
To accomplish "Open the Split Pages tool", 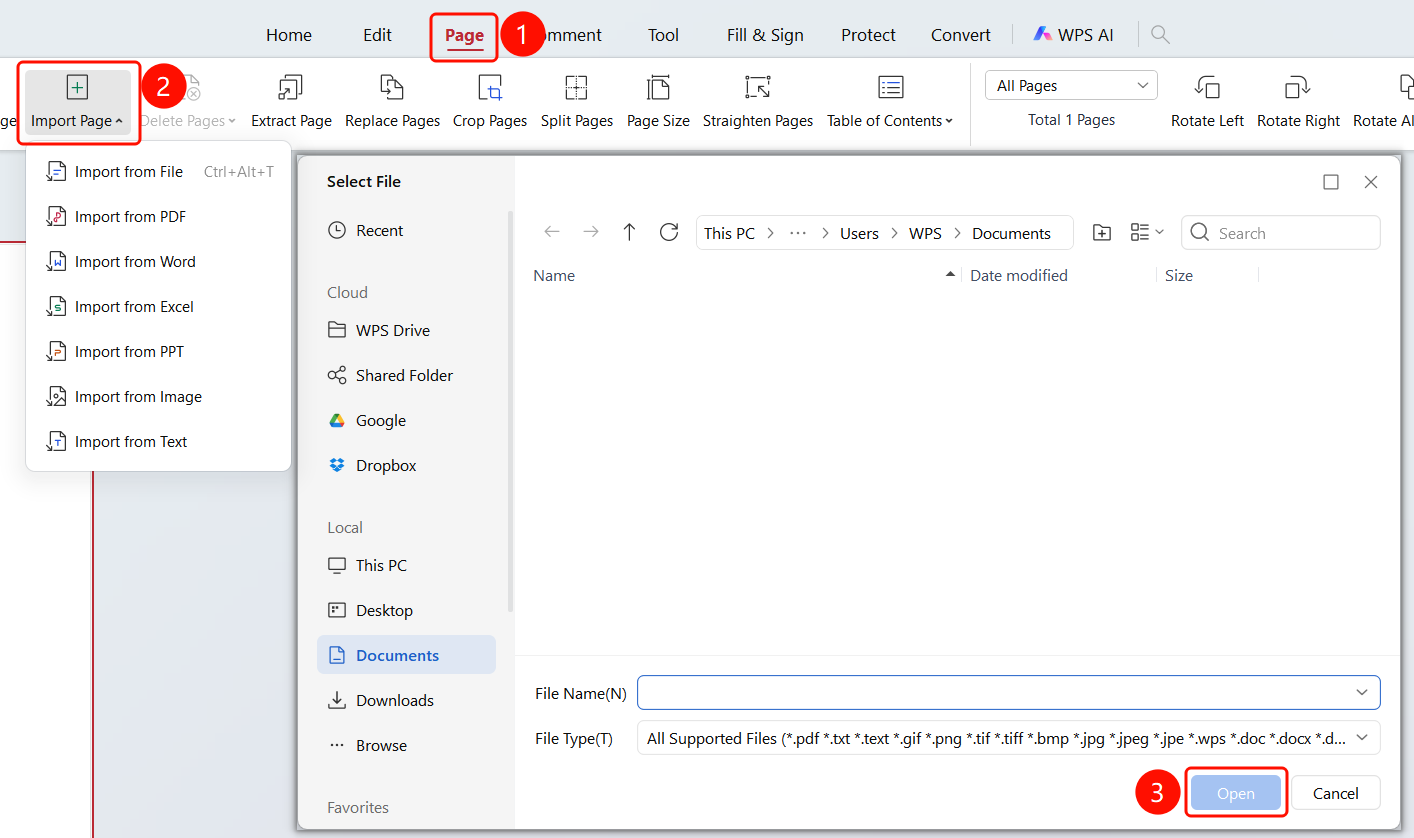I will (577, 102).
